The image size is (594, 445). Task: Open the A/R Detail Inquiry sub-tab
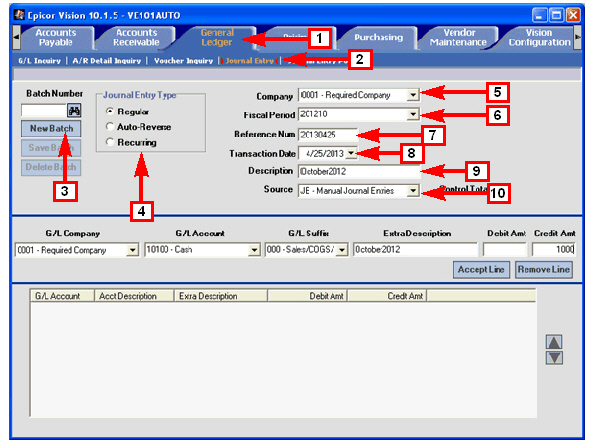tap(106, 61)
